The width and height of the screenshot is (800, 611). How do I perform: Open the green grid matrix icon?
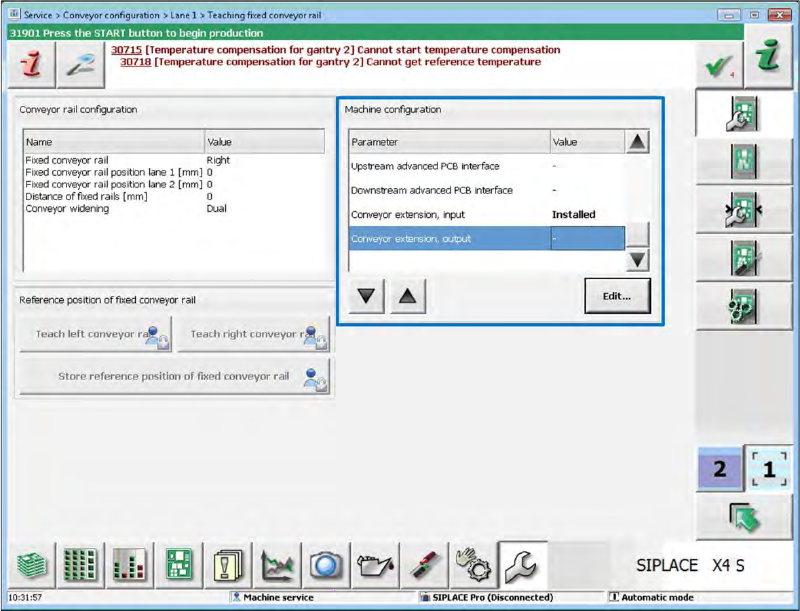pos(80,565)
